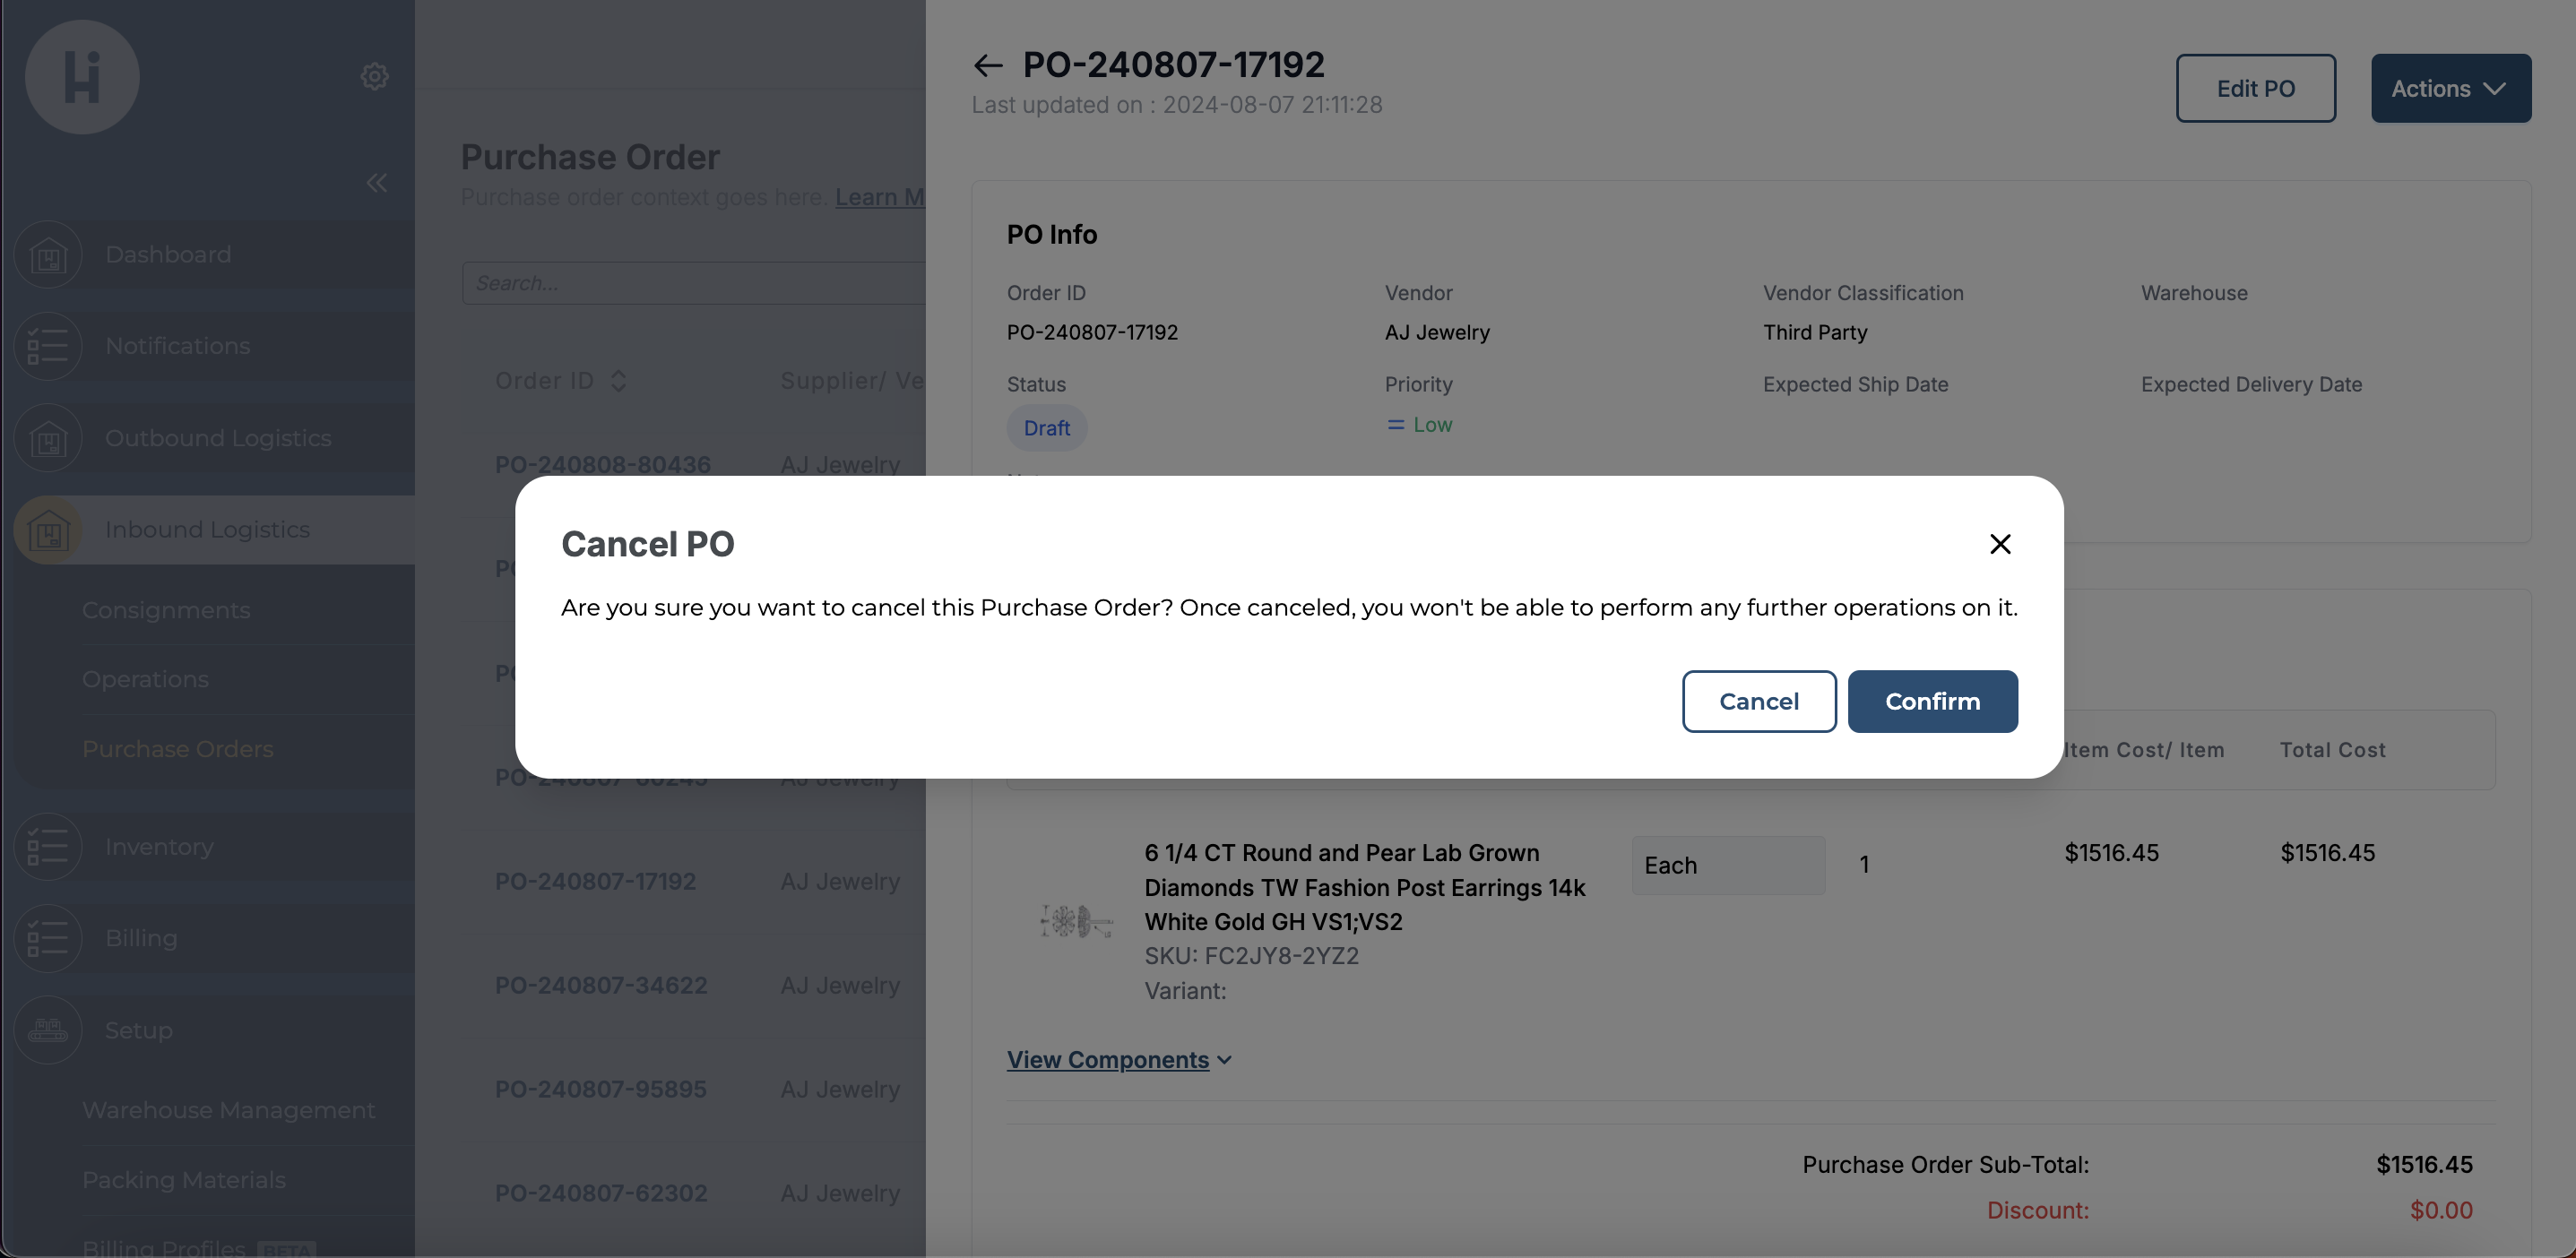Click the Setup sidebar icon
2576x1258 pixels.
coord(48,1029)
